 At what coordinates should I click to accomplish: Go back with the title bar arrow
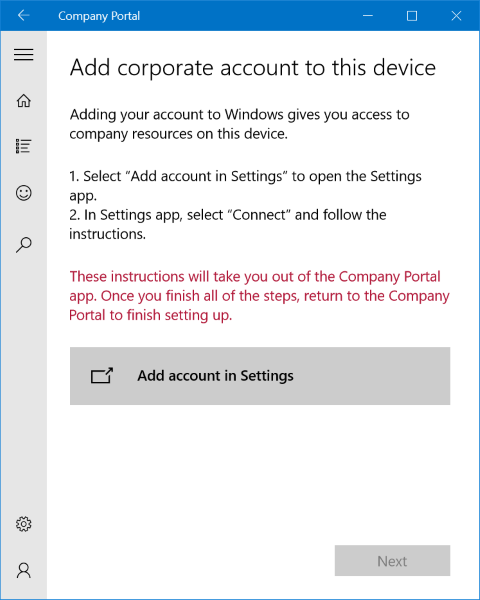coord(24,16)
